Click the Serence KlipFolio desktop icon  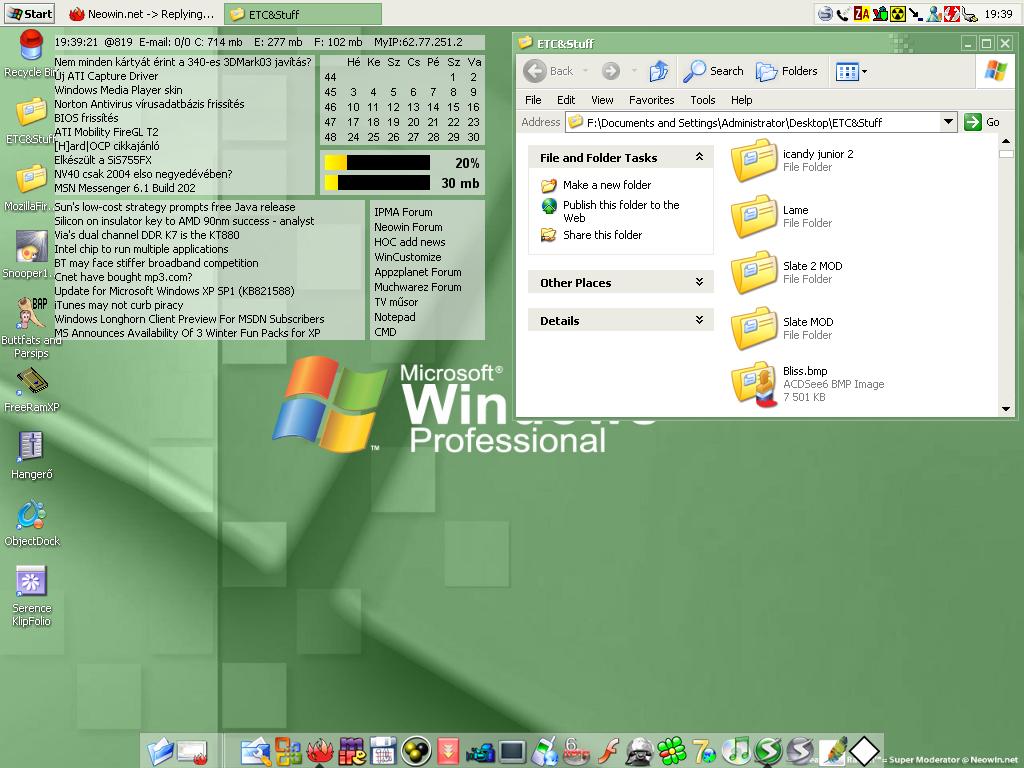tap(31, 582)
